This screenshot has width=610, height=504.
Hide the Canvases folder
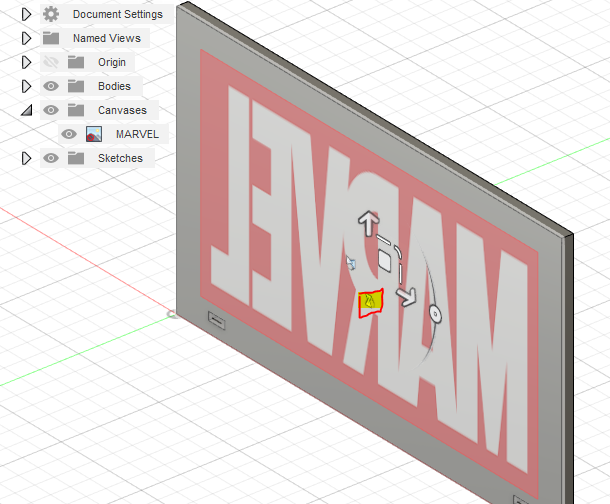click(x=51, y=110)
